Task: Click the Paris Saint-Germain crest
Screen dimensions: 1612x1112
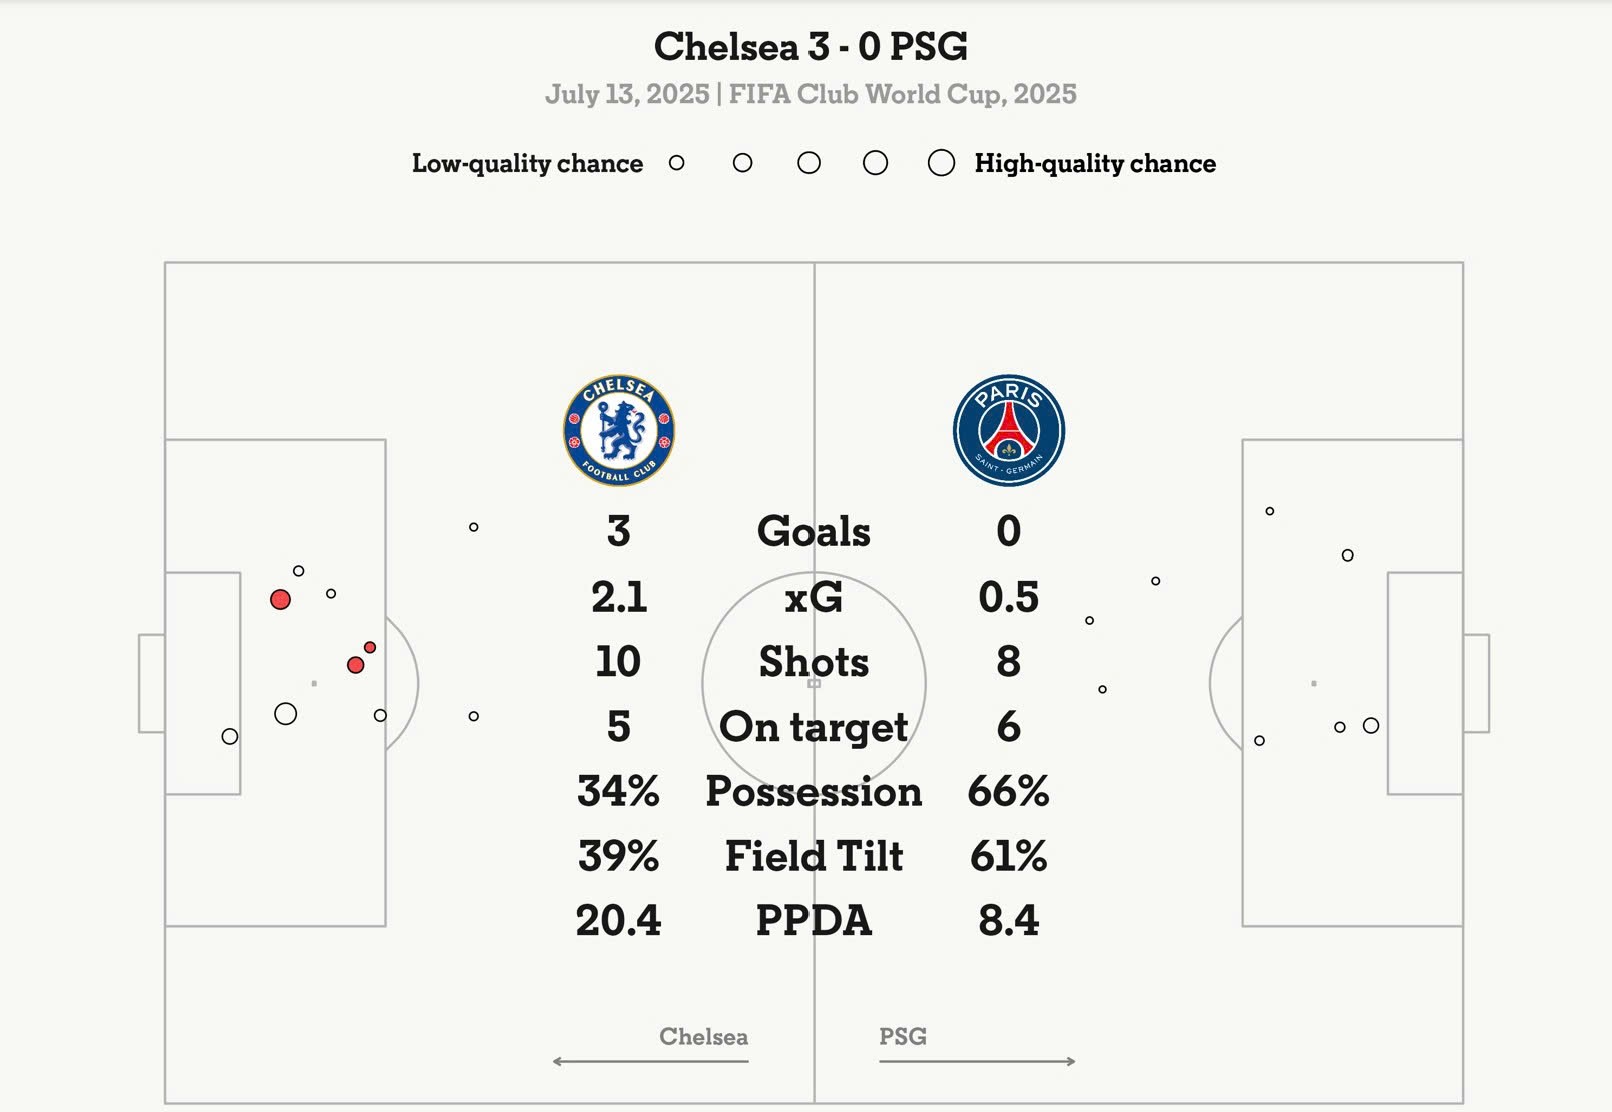Action: point(1008,431)
